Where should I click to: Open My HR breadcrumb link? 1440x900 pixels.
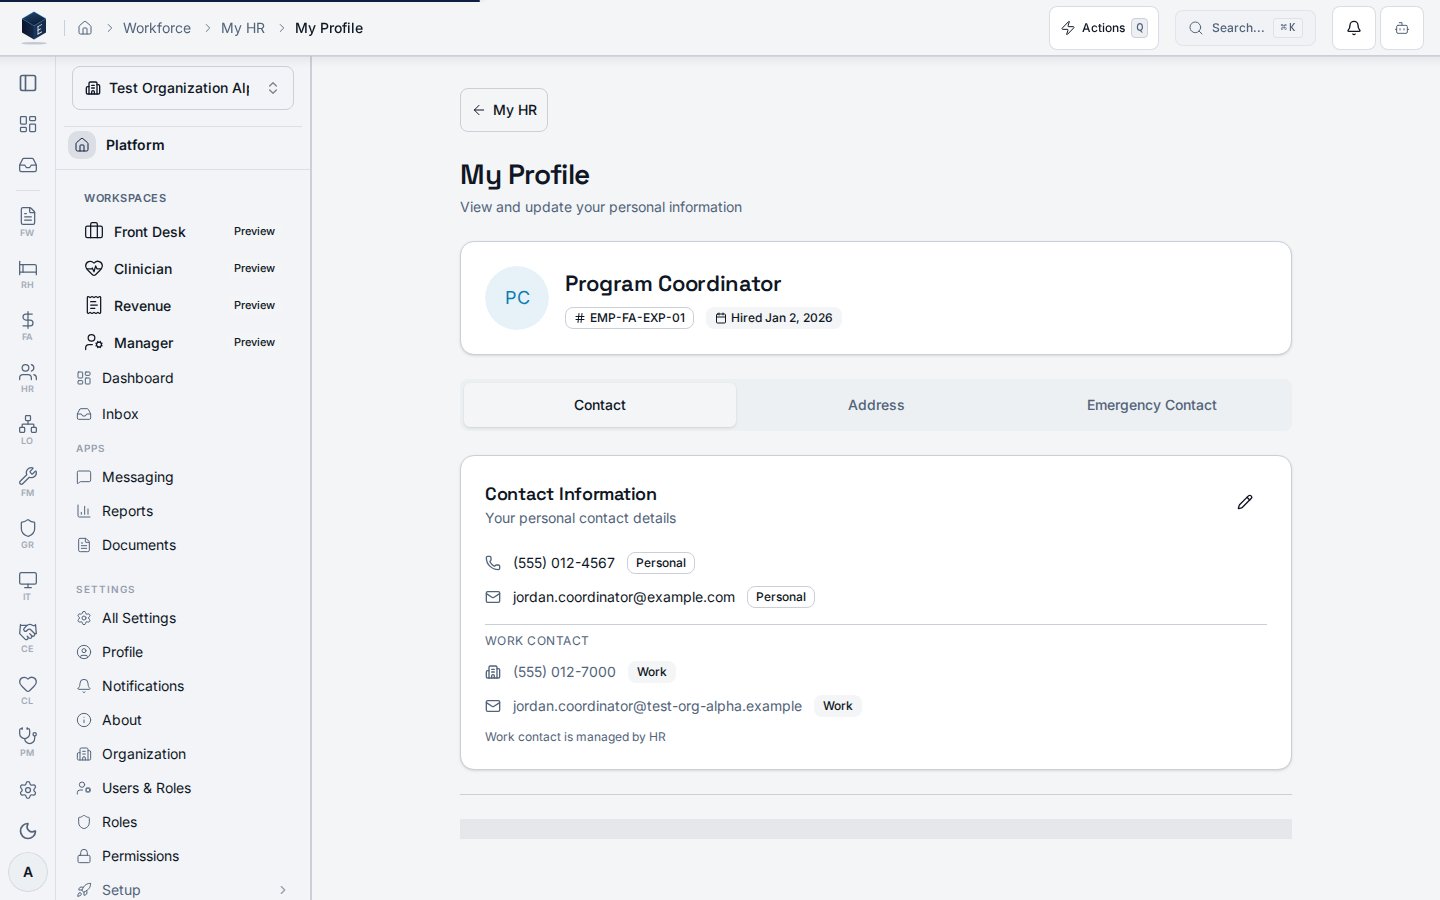243,28
